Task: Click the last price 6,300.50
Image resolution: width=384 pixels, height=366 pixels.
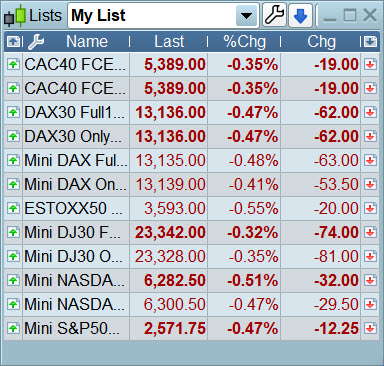Action: [175, 305]
